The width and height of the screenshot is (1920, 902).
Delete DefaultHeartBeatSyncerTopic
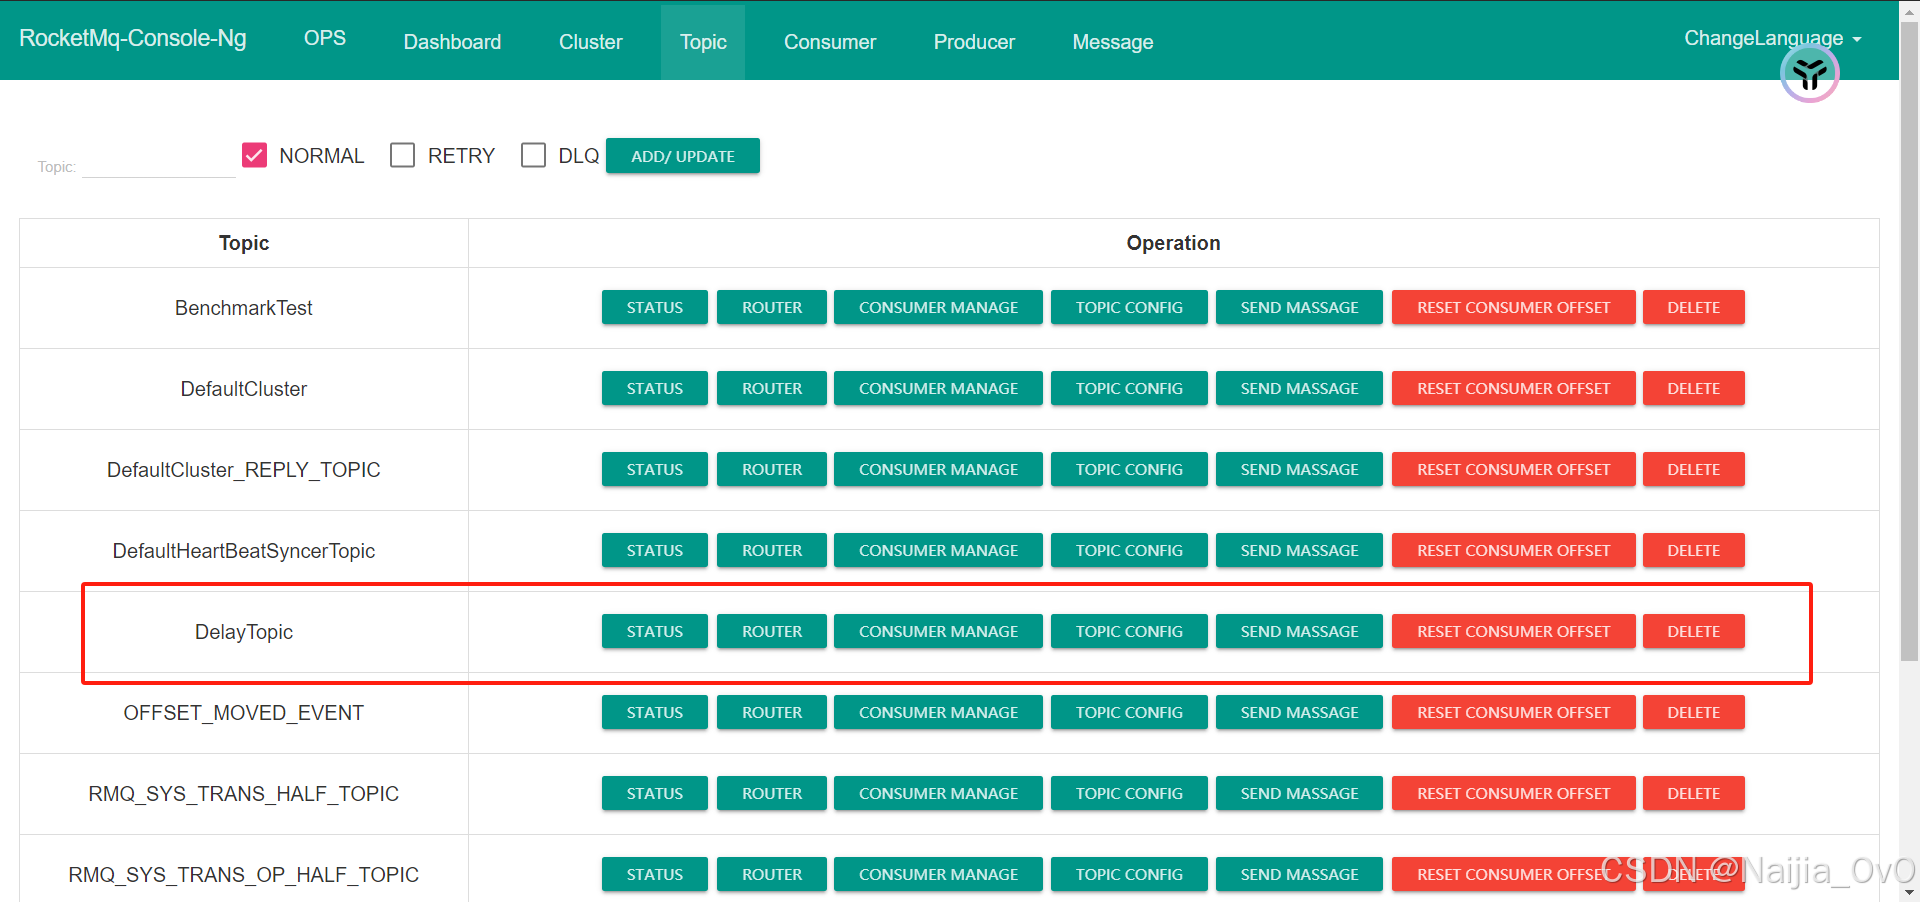point(1693,550)
